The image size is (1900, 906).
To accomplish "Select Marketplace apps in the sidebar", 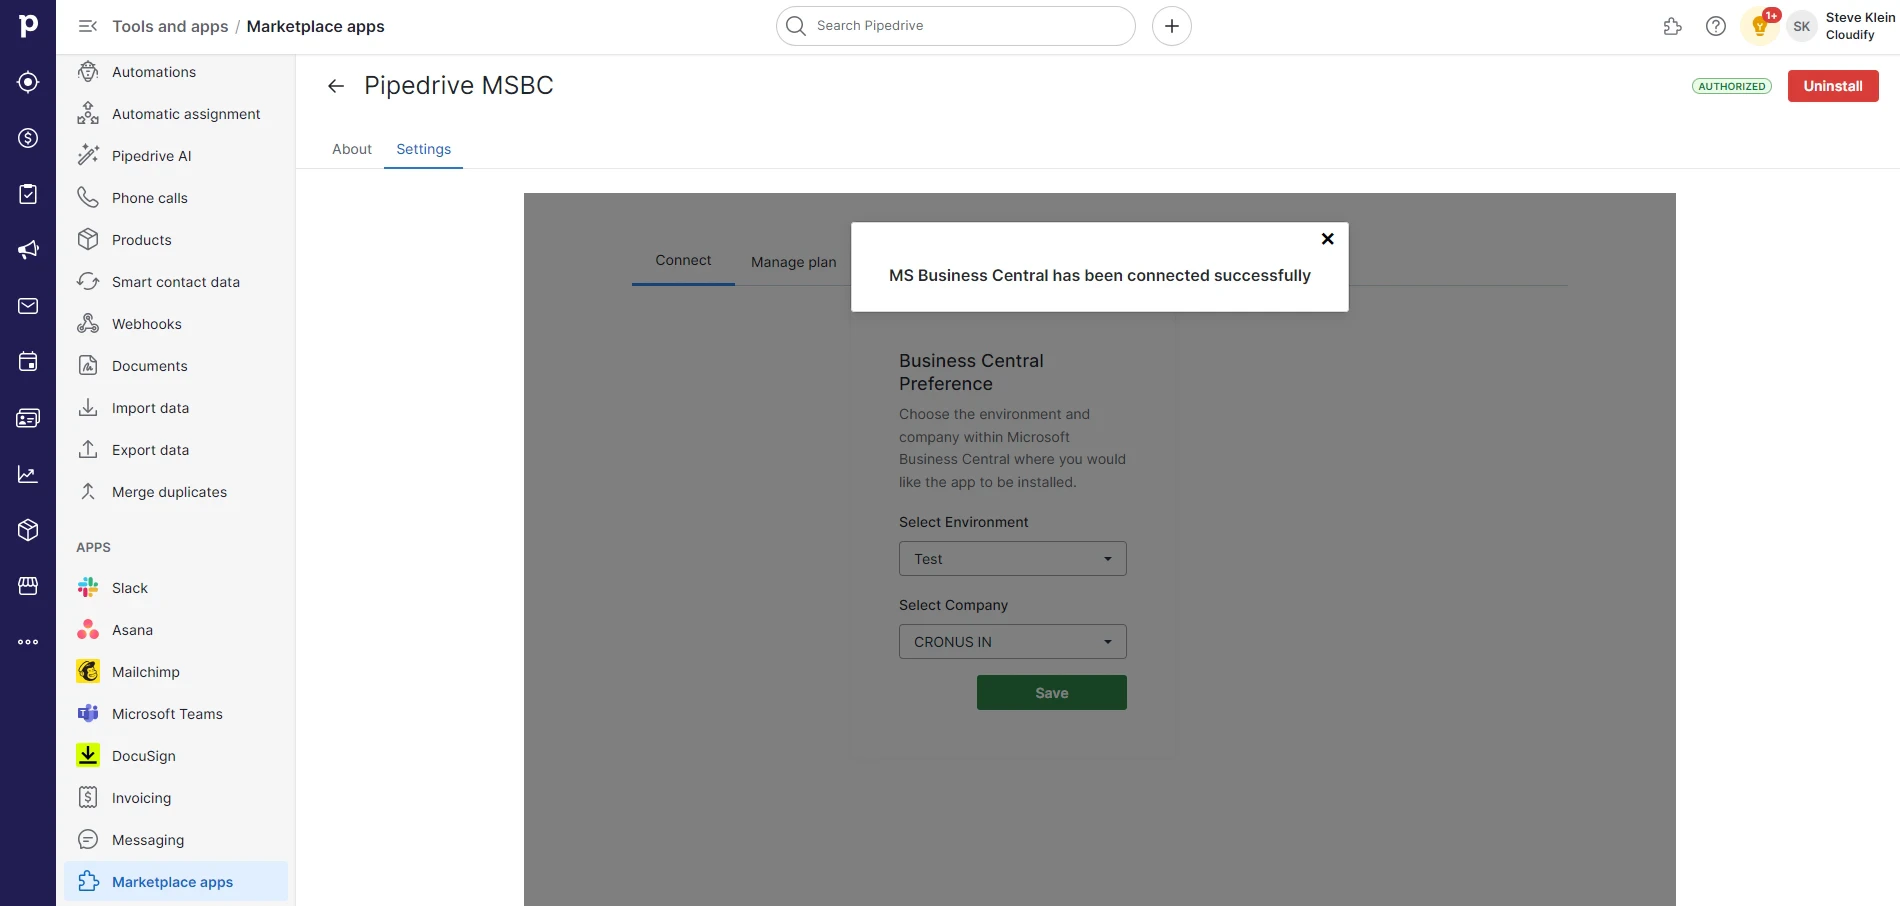I will tap(176, 882).
